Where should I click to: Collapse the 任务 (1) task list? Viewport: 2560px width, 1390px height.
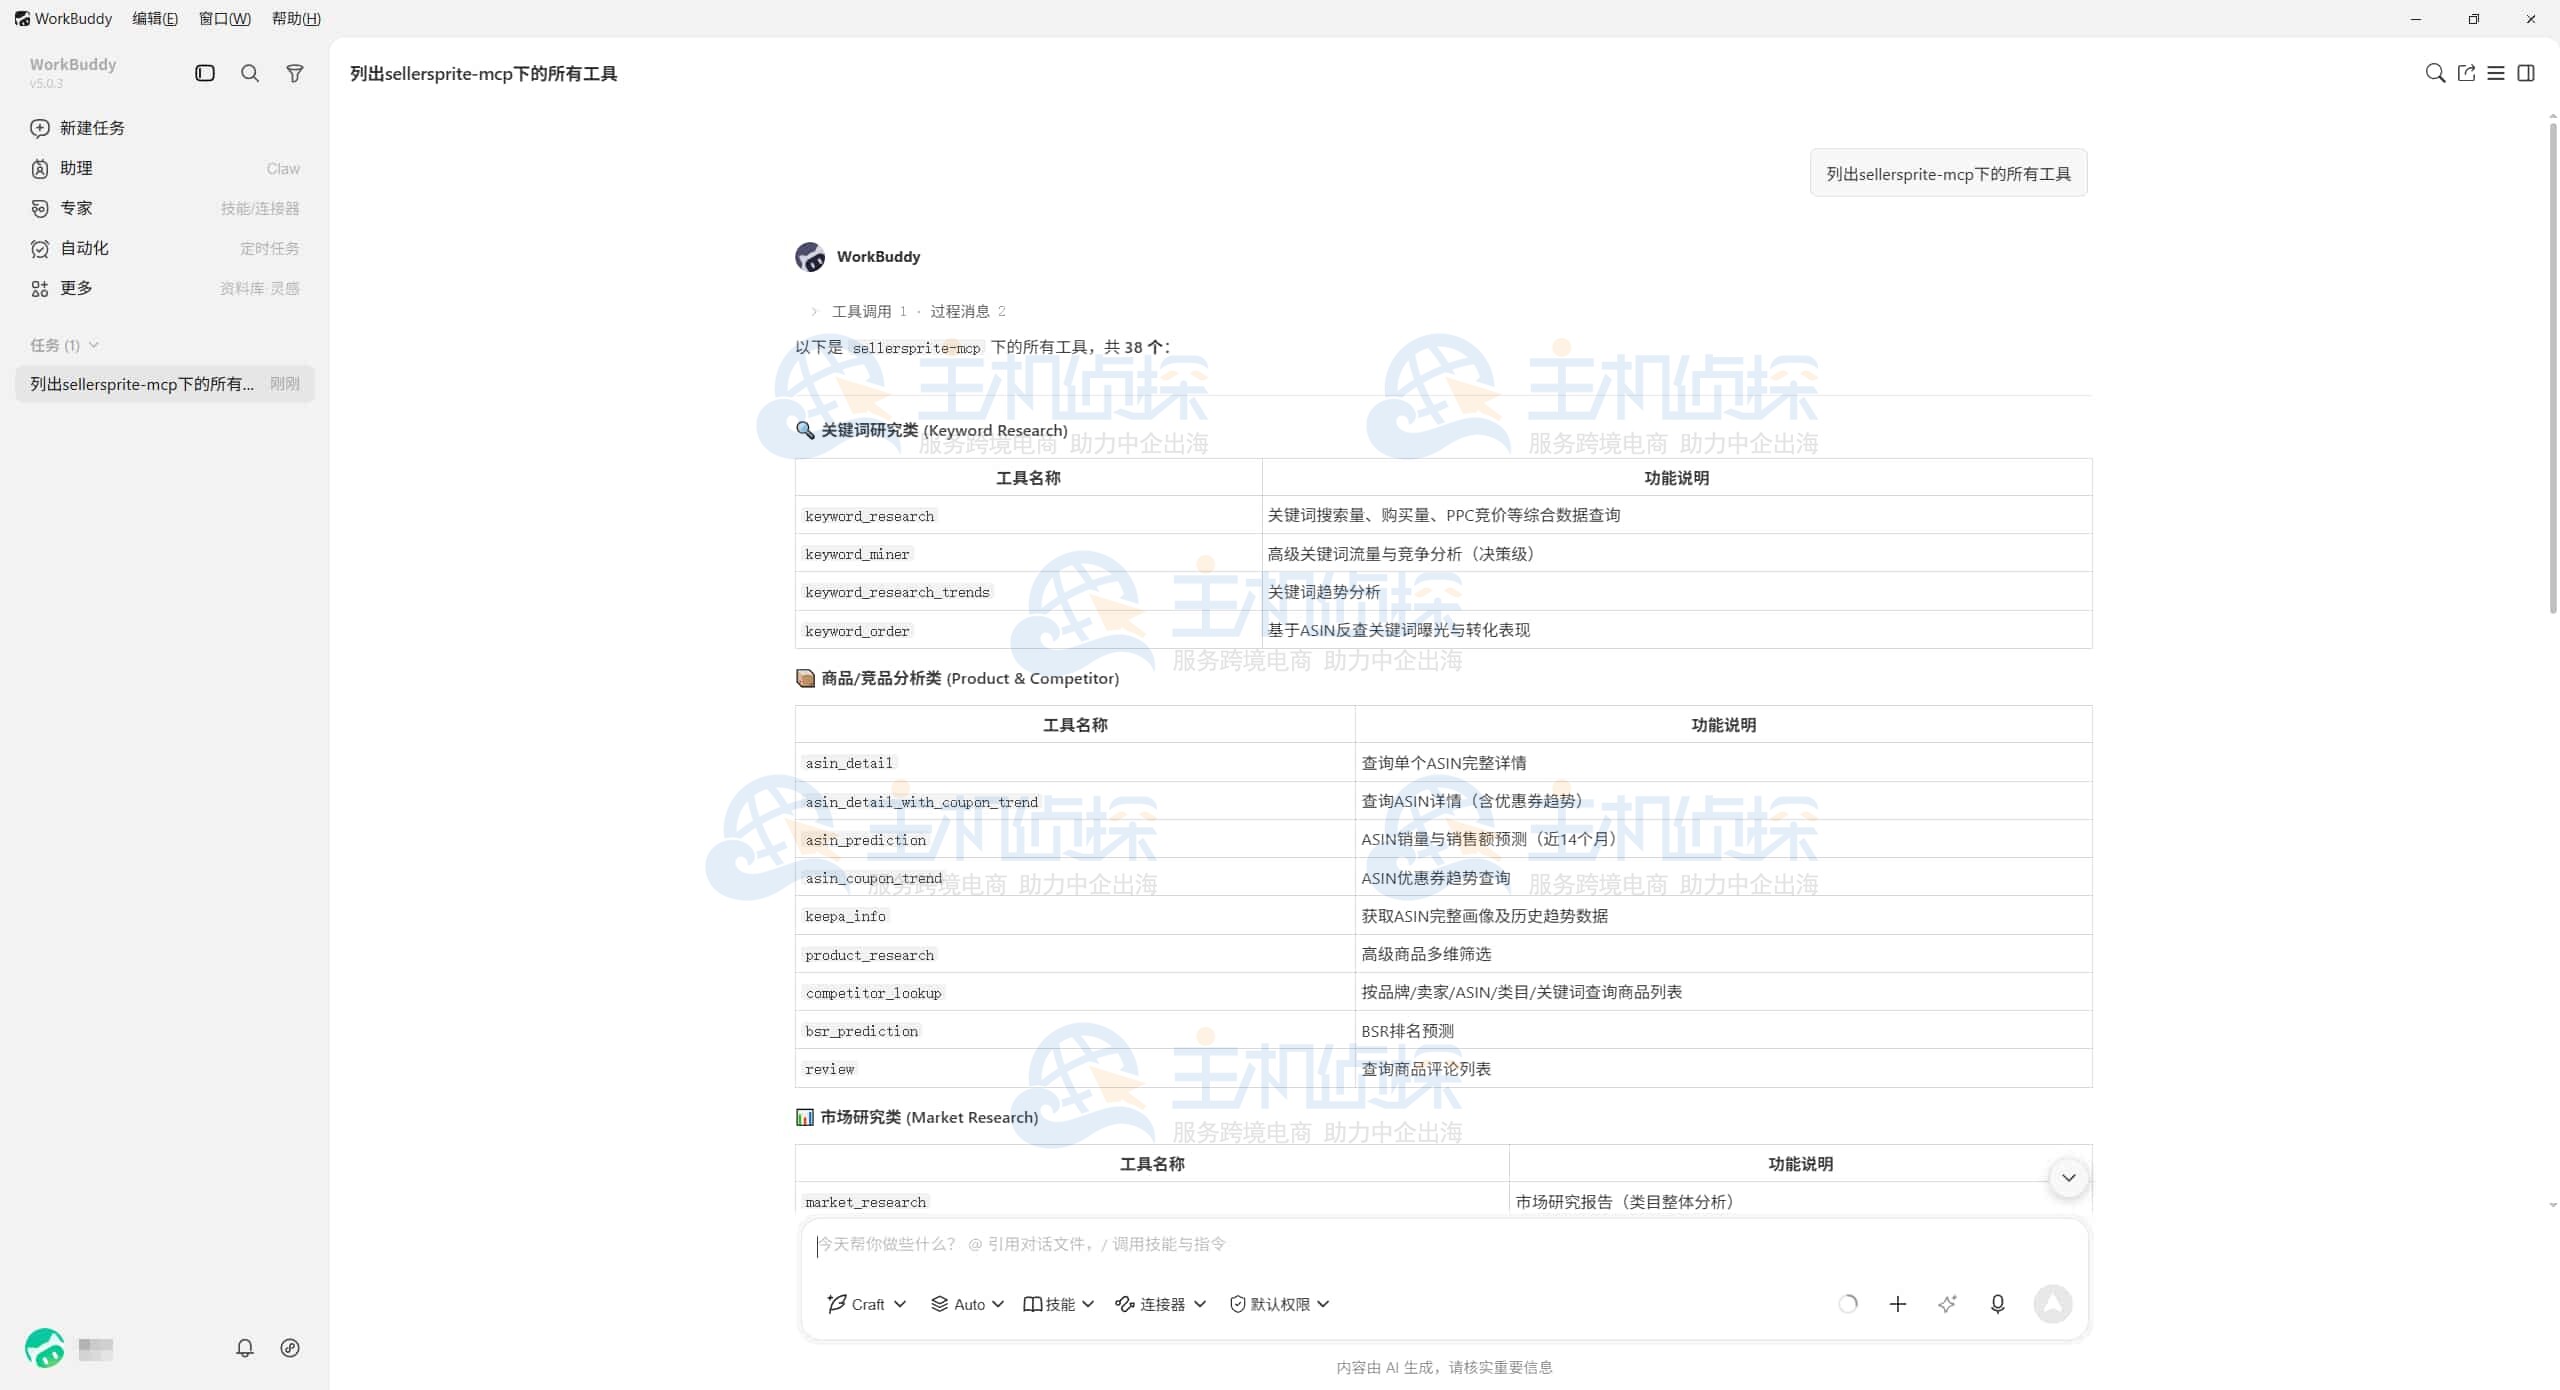pyautogui.click(x=64, y=345)
